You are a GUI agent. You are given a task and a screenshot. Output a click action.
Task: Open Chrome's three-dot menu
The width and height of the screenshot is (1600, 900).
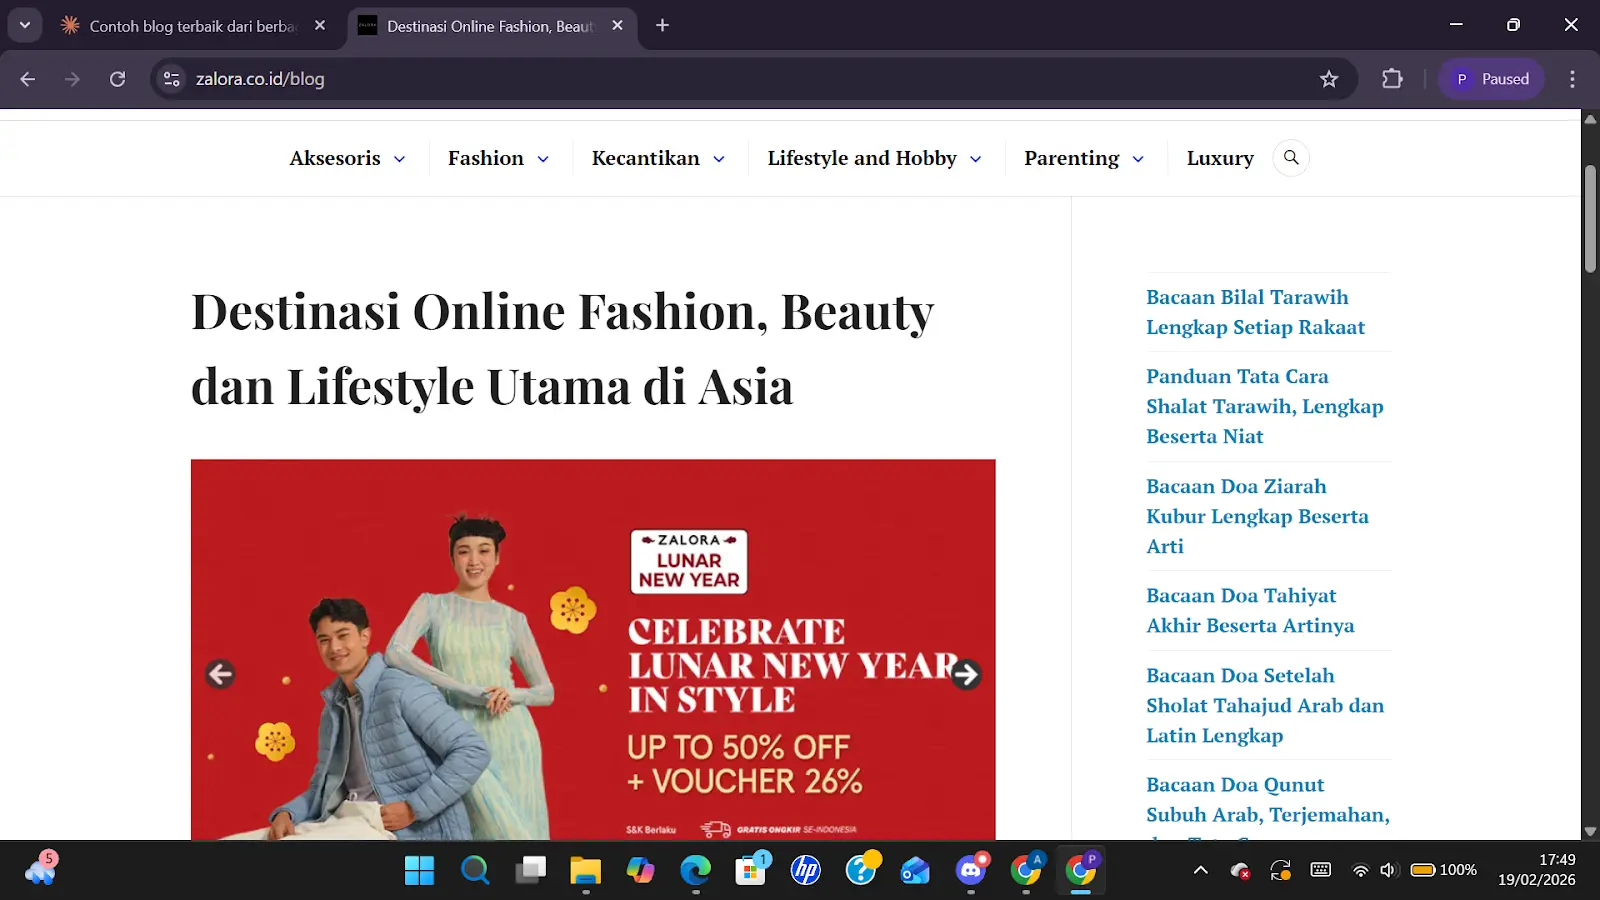1572,79
